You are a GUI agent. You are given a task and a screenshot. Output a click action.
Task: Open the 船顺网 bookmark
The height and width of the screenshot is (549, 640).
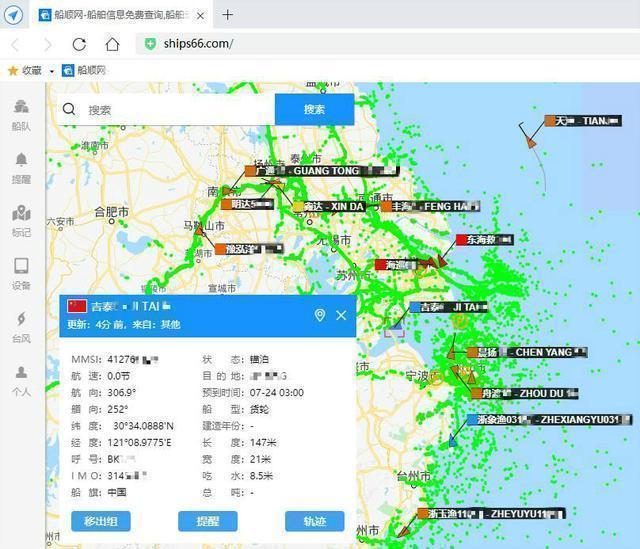click(84, 70)
